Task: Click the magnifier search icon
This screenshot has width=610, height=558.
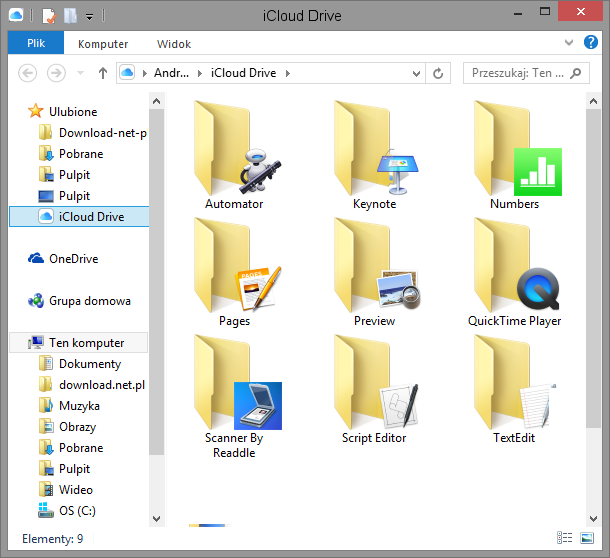Action: tap(575, 73)
